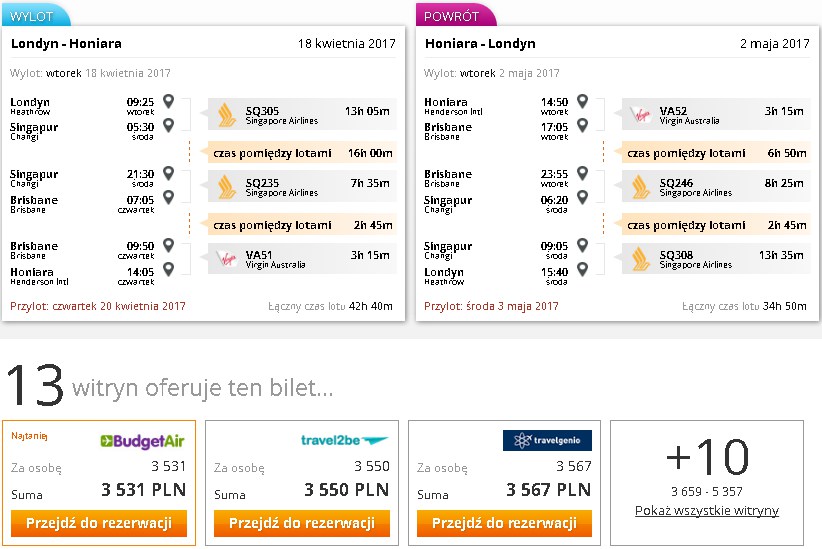Click the map pin next to Brisbane 17:05 arrival

point(582,125)
